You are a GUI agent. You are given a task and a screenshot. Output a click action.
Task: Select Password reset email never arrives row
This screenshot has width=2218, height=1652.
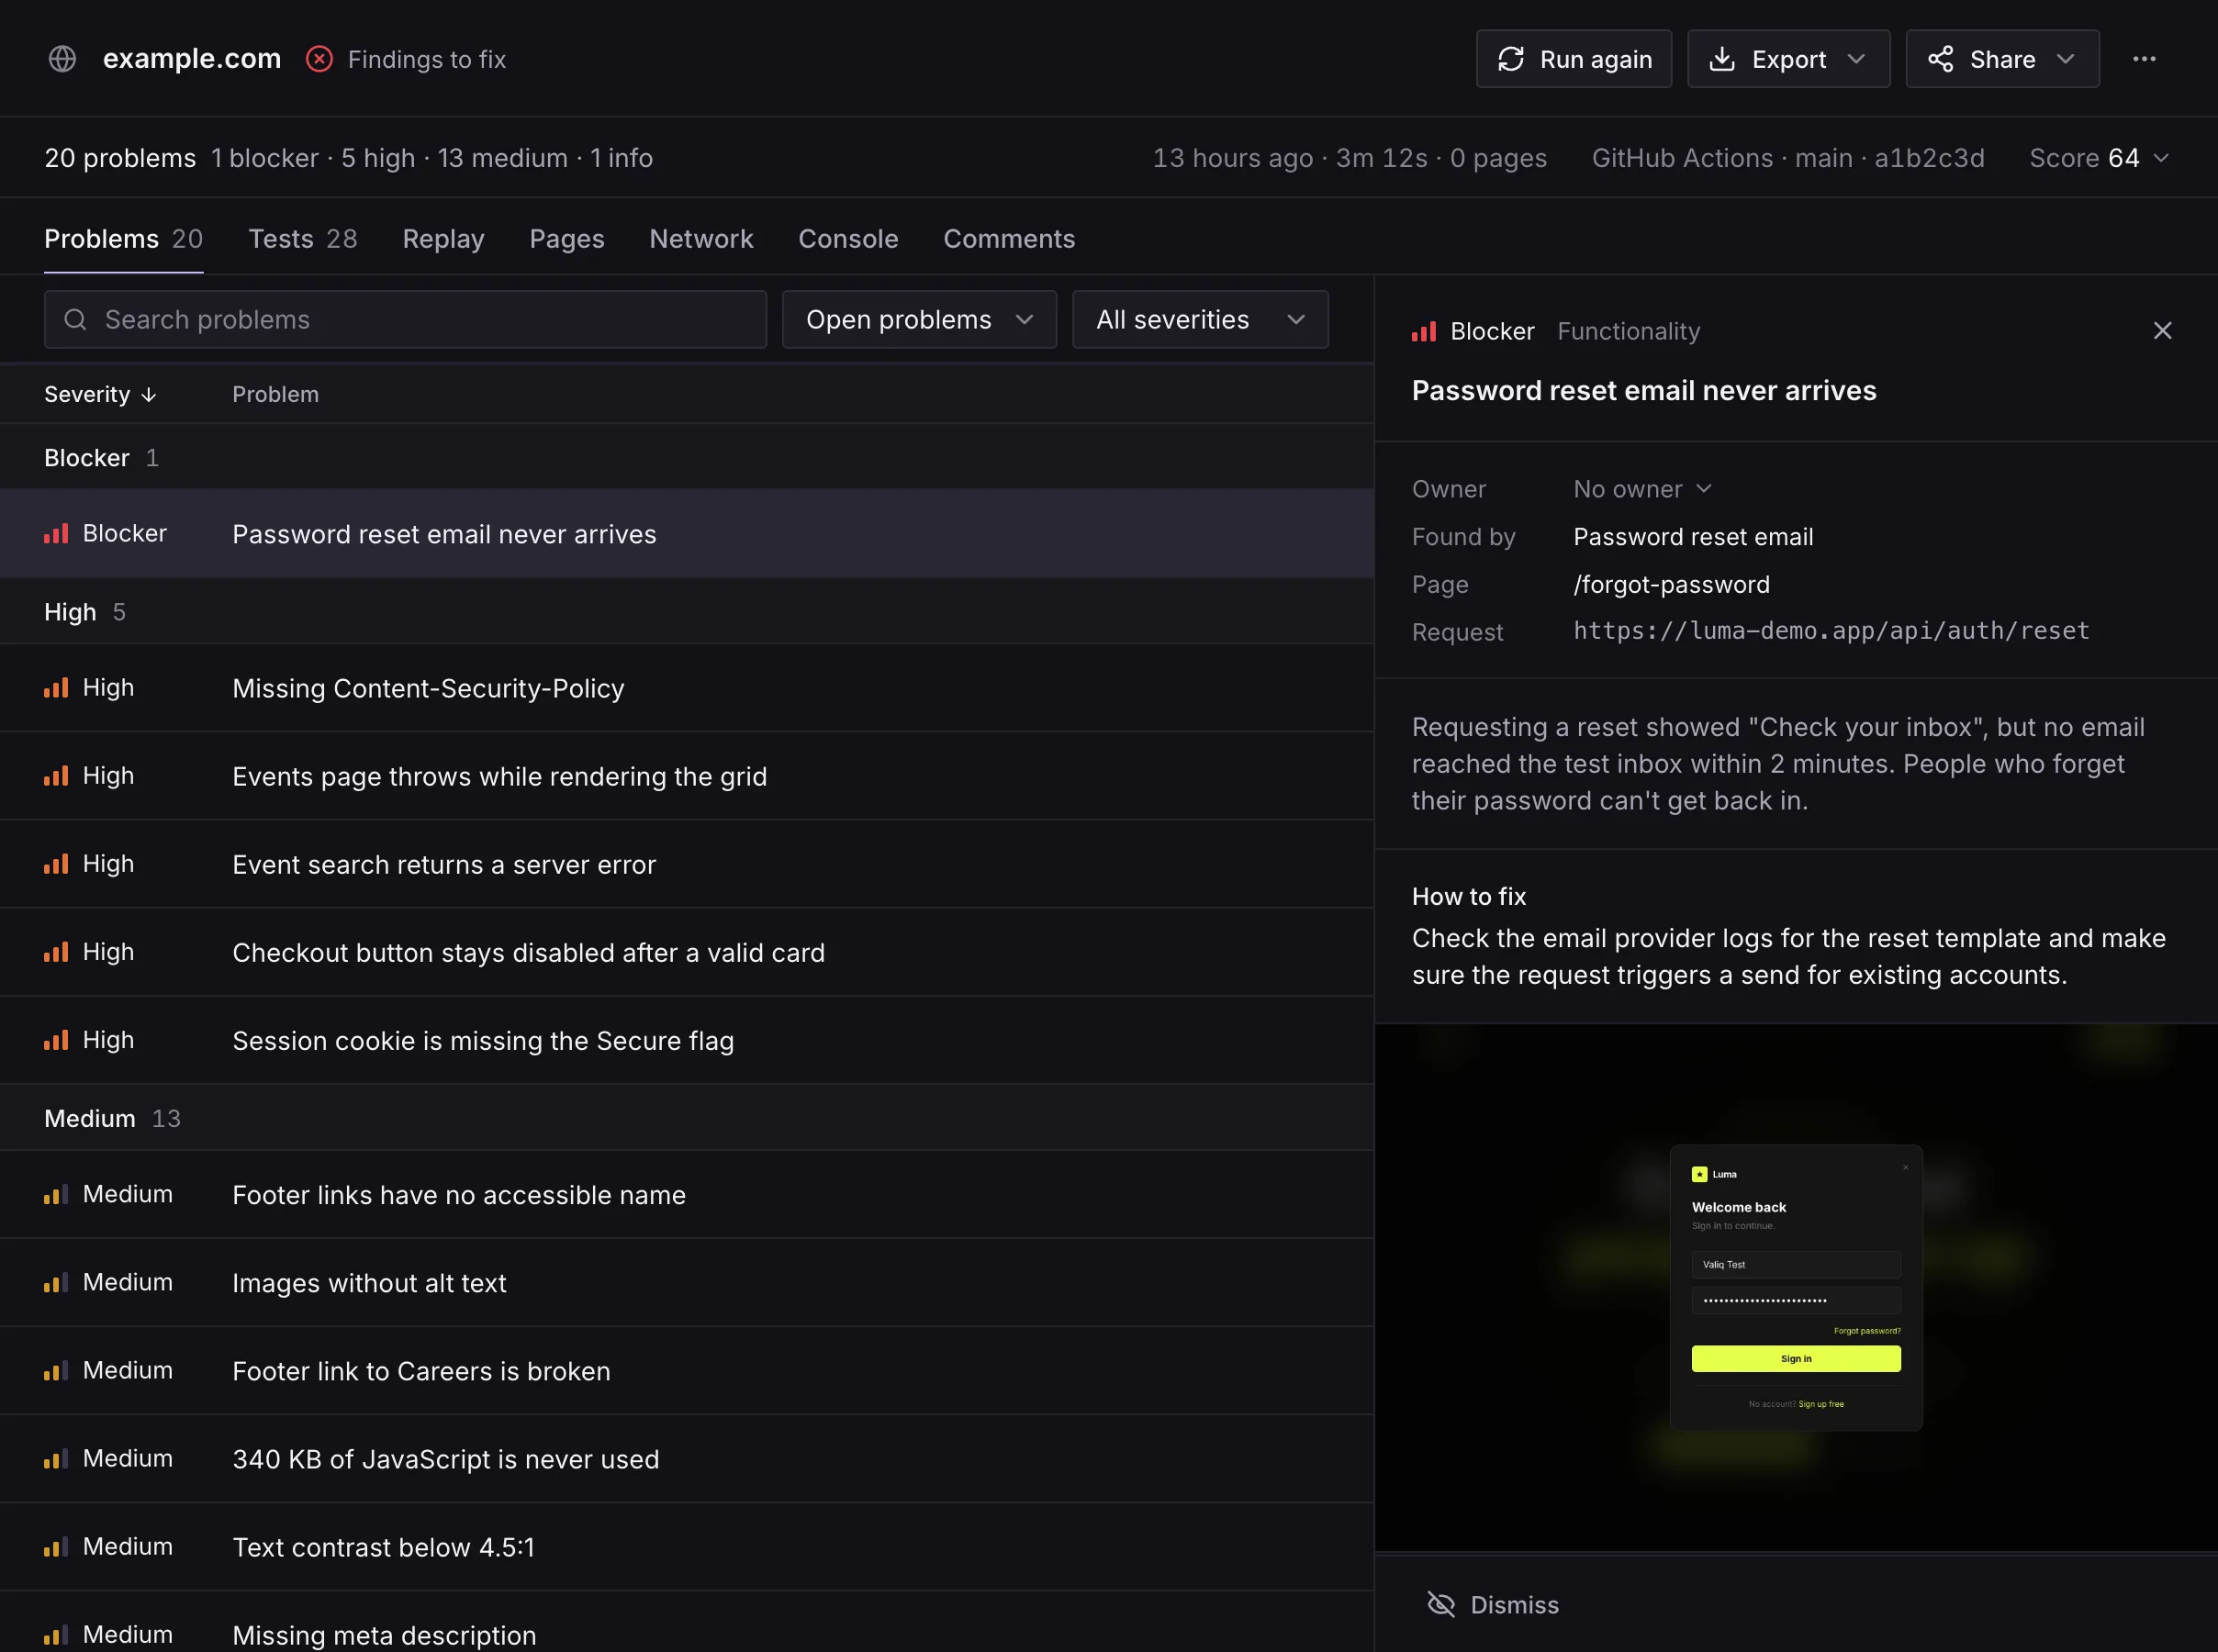point(686,533)
